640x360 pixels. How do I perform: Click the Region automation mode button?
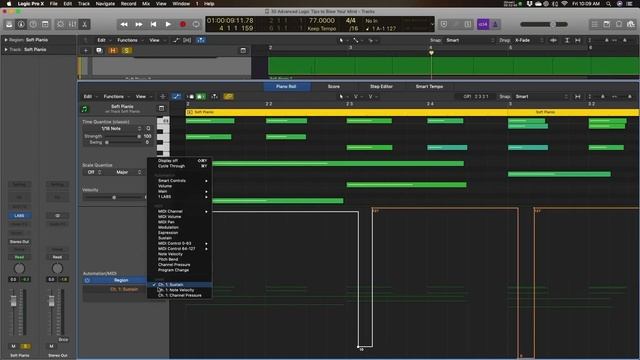pyautogui.click(x=121, y=280)
